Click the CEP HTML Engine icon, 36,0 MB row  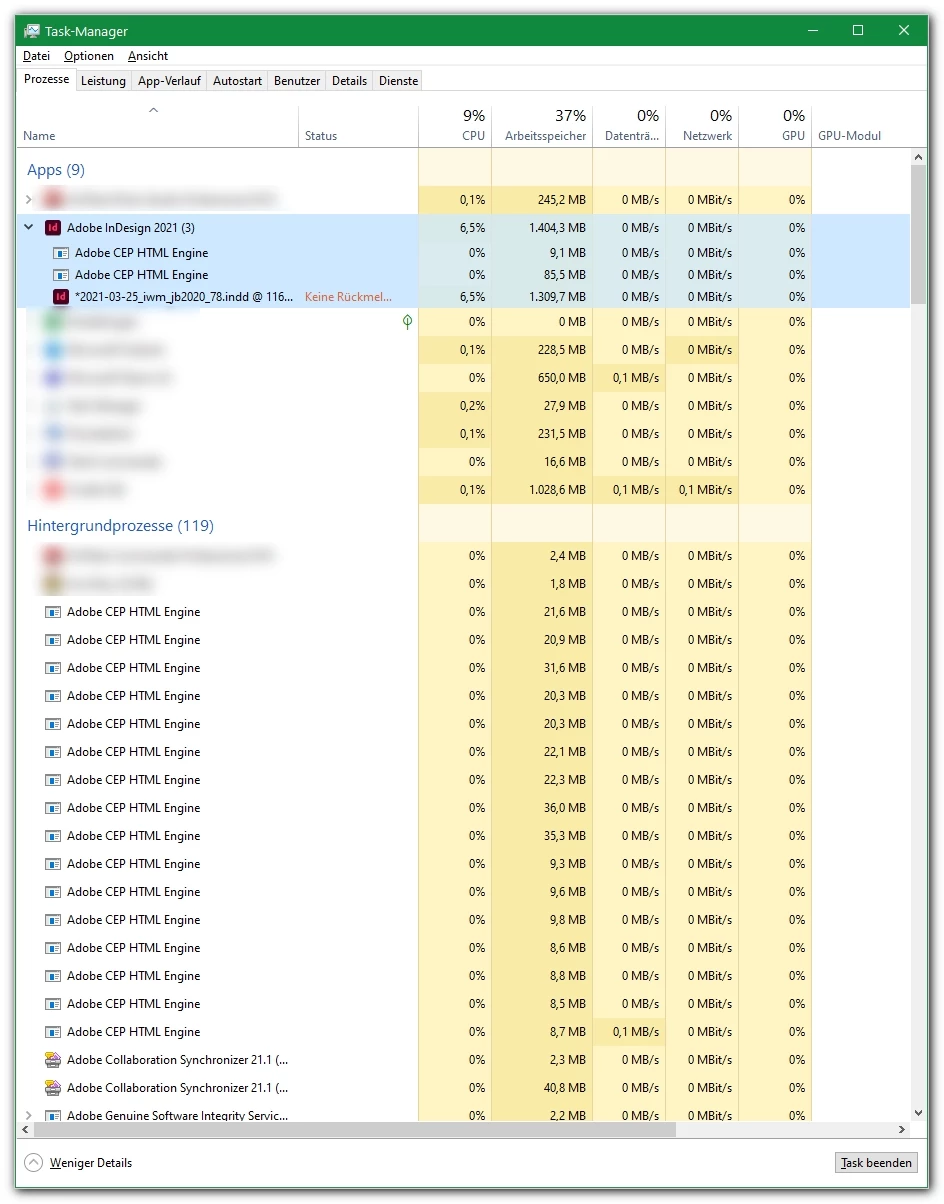[x=53, y=808]
